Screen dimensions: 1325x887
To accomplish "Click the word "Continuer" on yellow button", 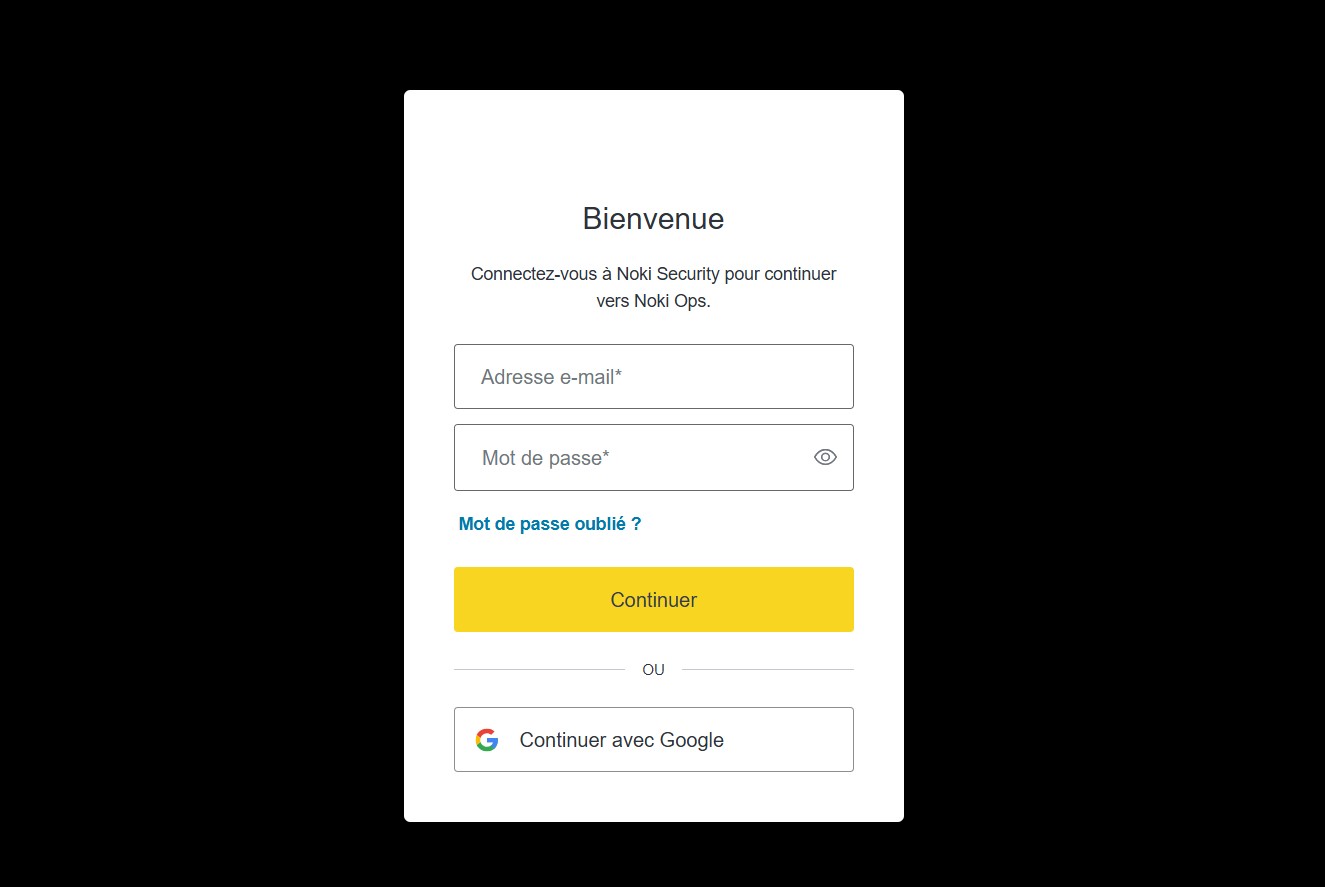I will (654, 600).
